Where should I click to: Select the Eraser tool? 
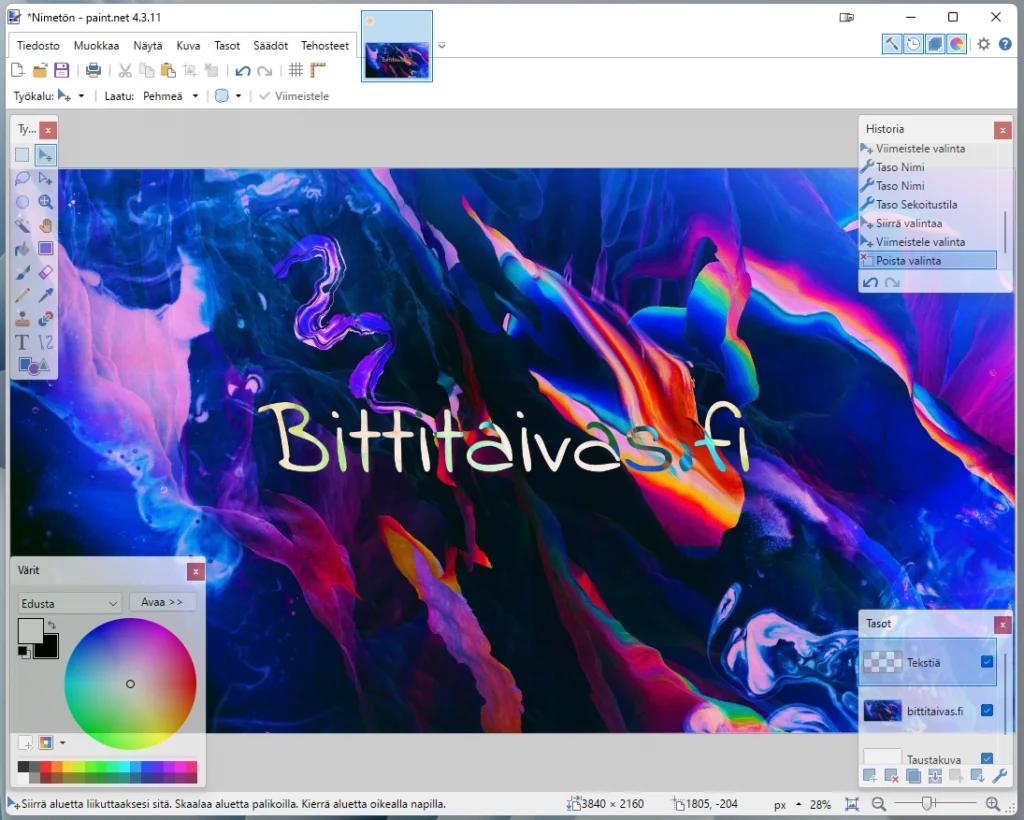46,272
